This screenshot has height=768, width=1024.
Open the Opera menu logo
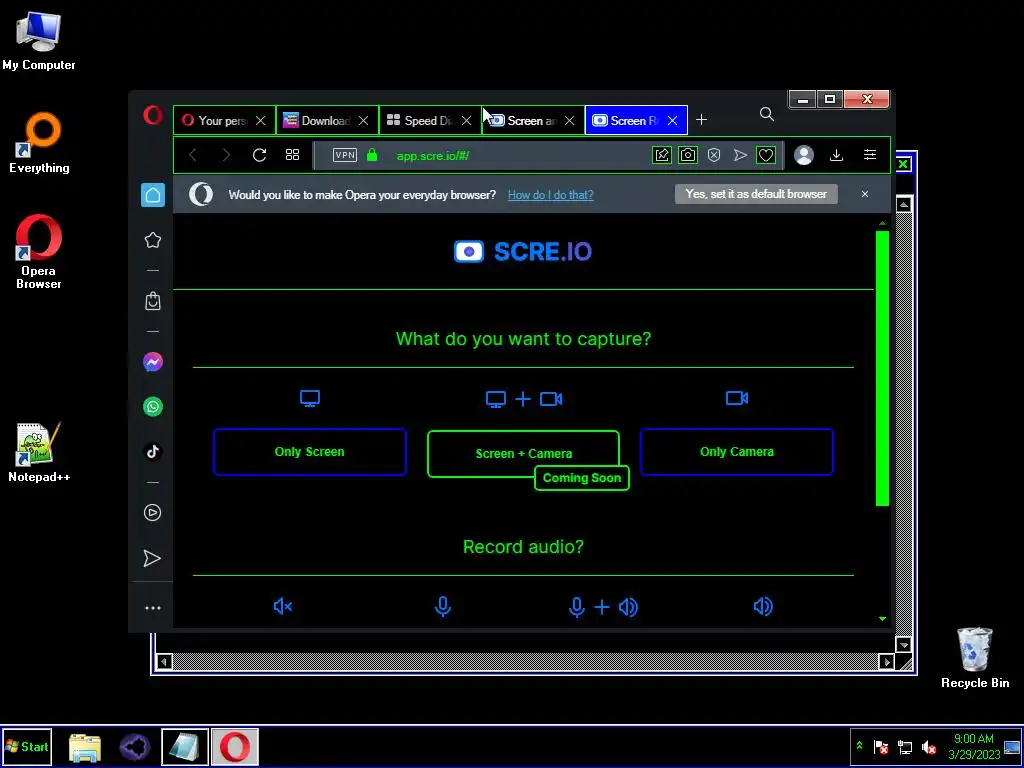(x=153, y=116)
